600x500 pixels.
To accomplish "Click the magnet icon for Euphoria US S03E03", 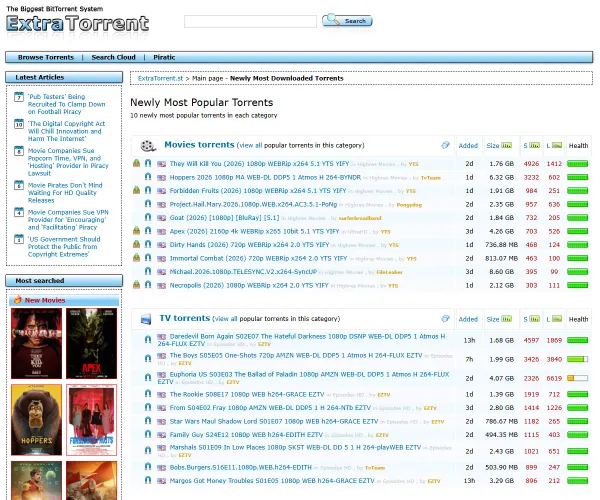I will pos(148,378).
